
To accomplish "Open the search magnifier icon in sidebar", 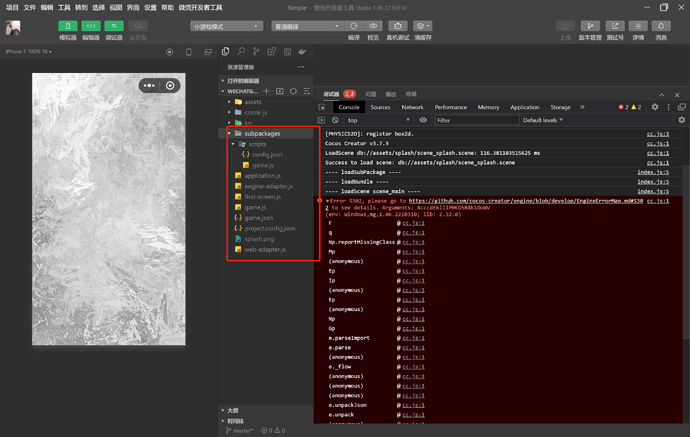I will click(x=241, y=51).
